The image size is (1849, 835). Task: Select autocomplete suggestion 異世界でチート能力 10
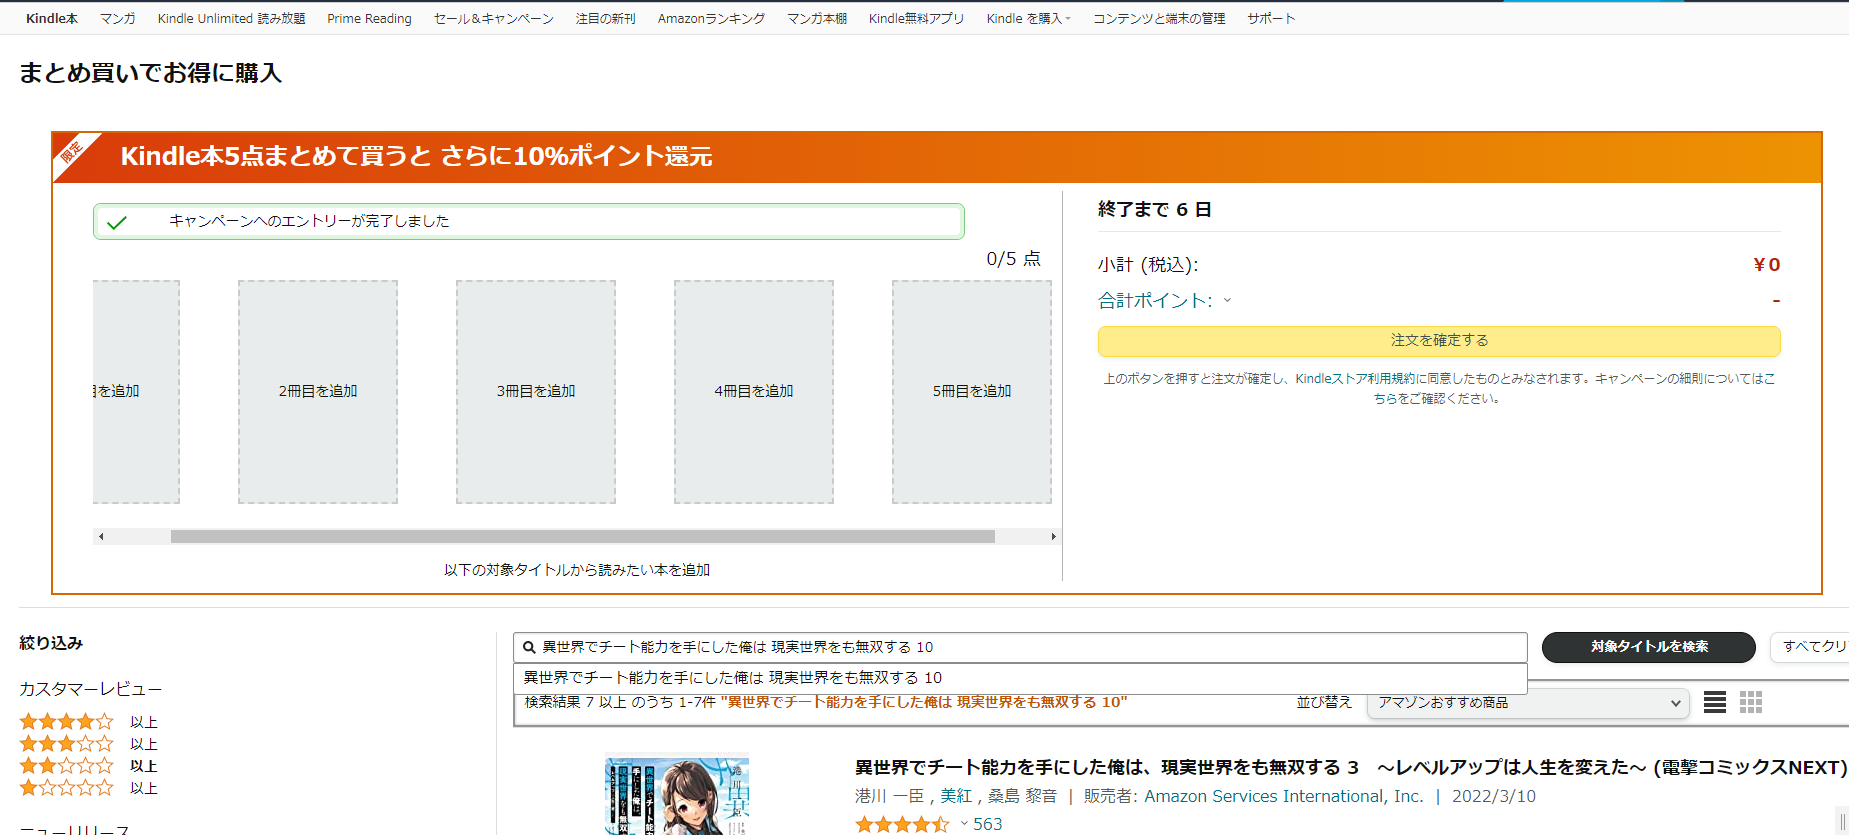(1020, 678)
